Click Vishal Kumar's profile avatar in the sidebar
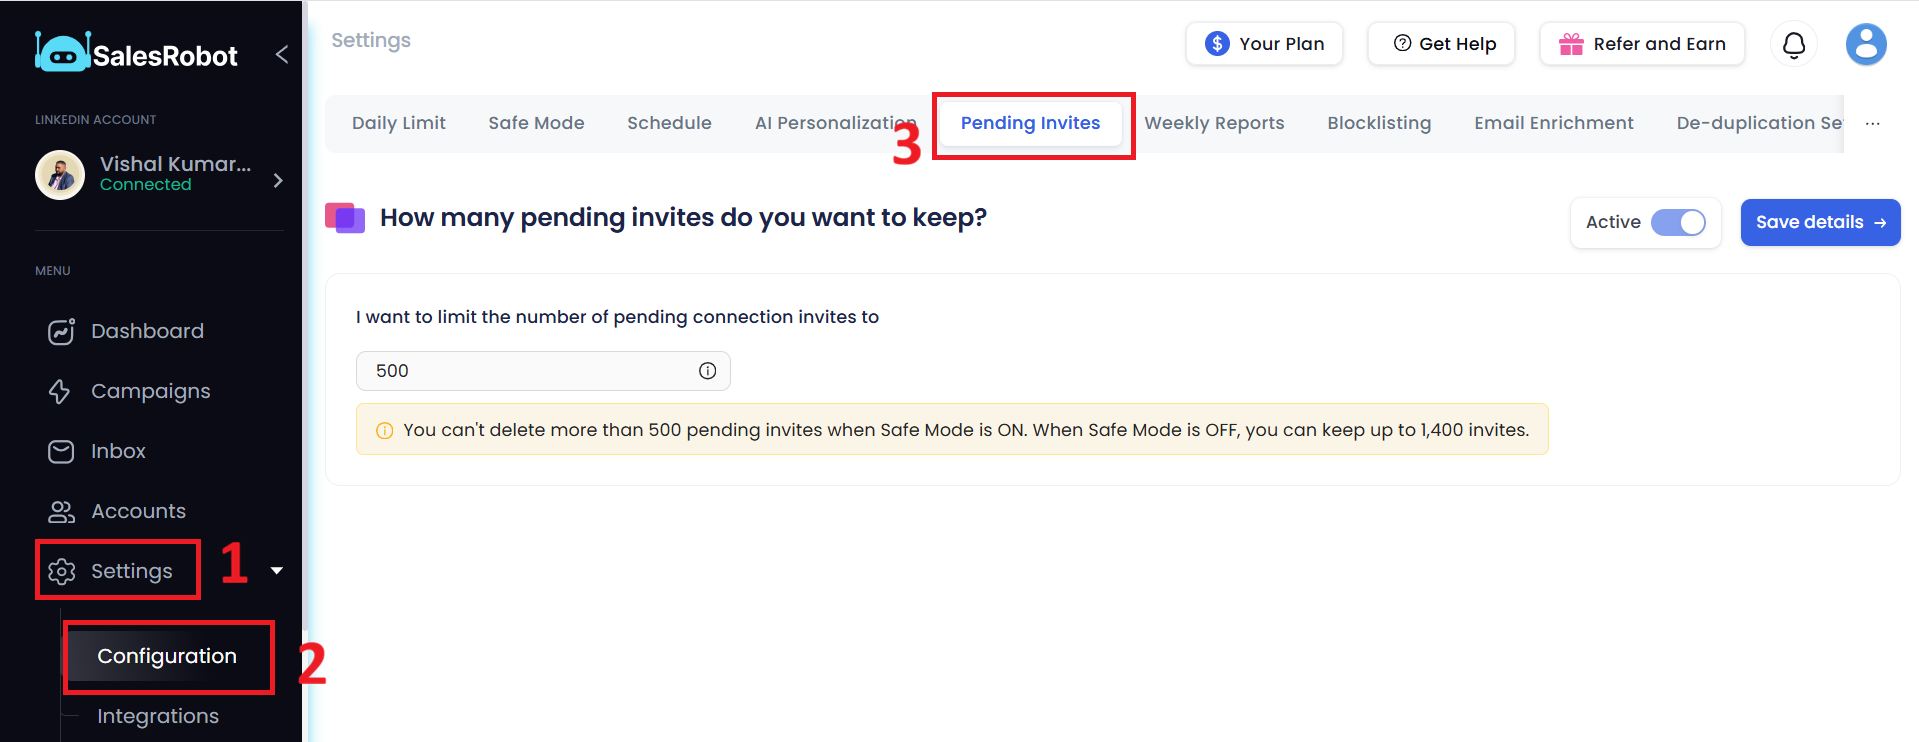1919x742 pixels. tap(60, 175)
